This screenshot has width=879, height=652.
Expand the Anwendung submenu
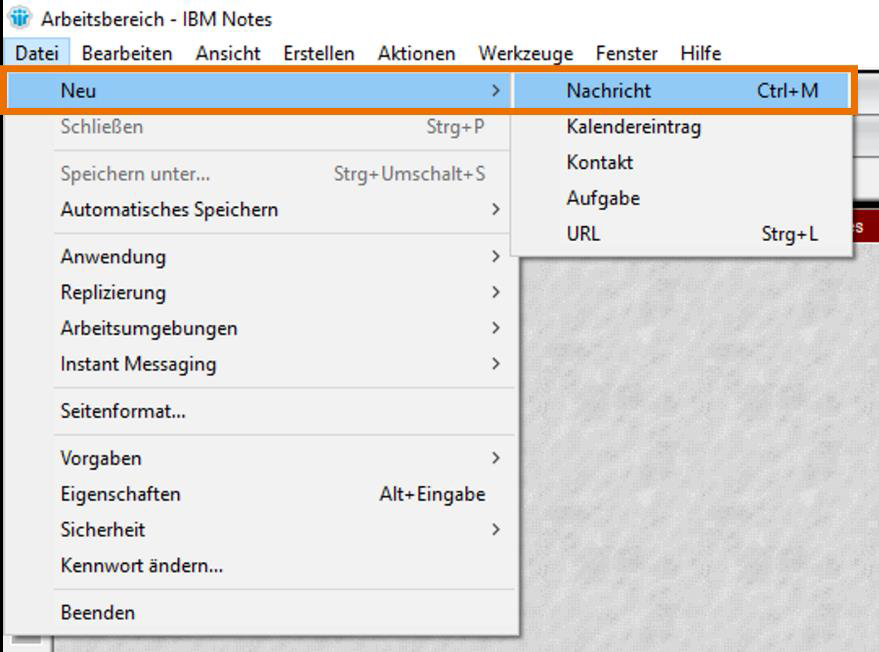tap(113, 257)
